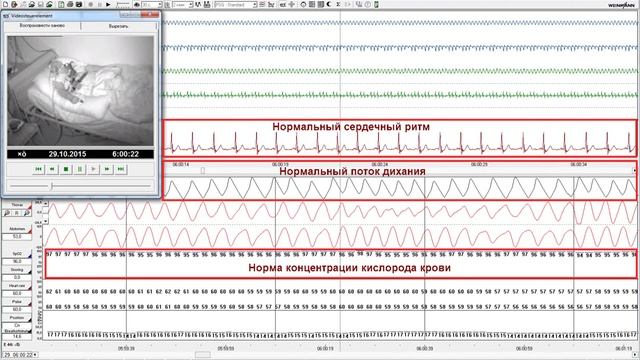
Task: Jump to the video end with skip-forward button
Action: [121, 169]
